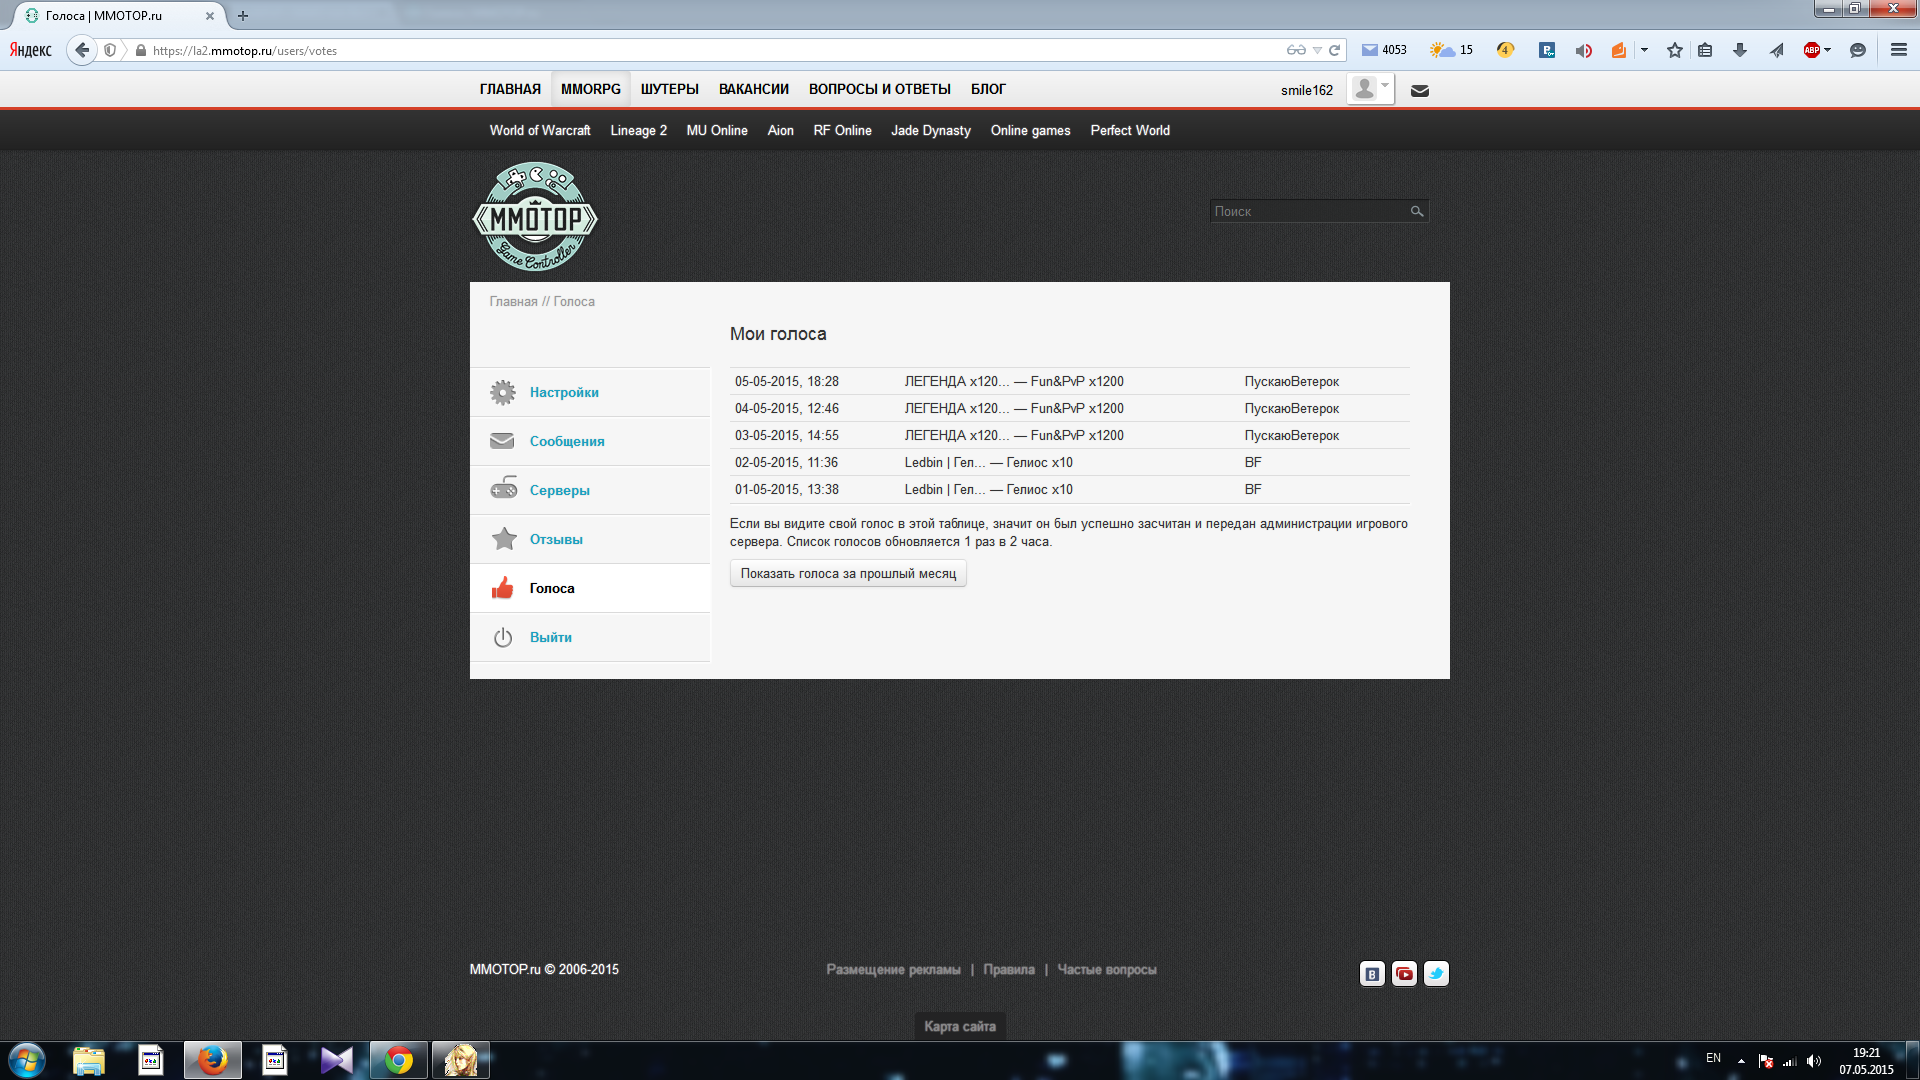Select the ШУТЕРЫ top menu item
Viewport: 1920px width, 1080px height.
pos(669,89)
